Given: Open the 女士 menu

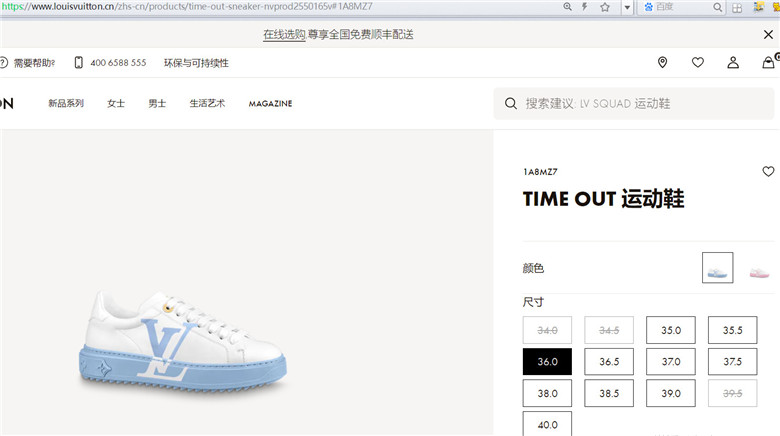Looking at the screenshot, I should [x=116, y=103].
